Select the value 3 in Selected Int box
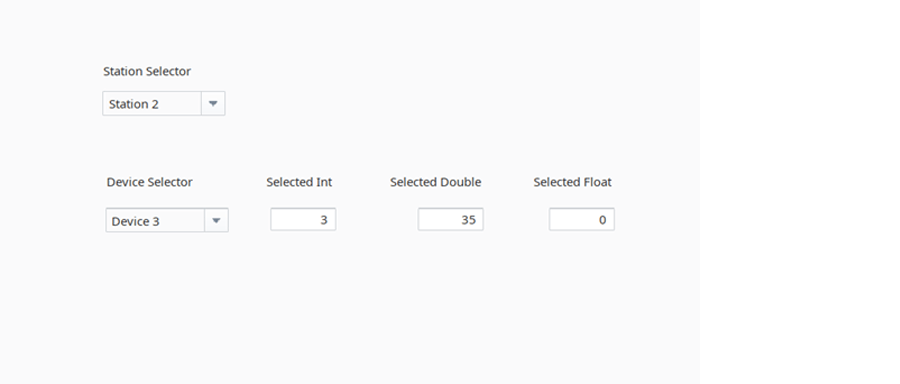The height and width of the screenshot is (384, 900). (x=324, y=220)
